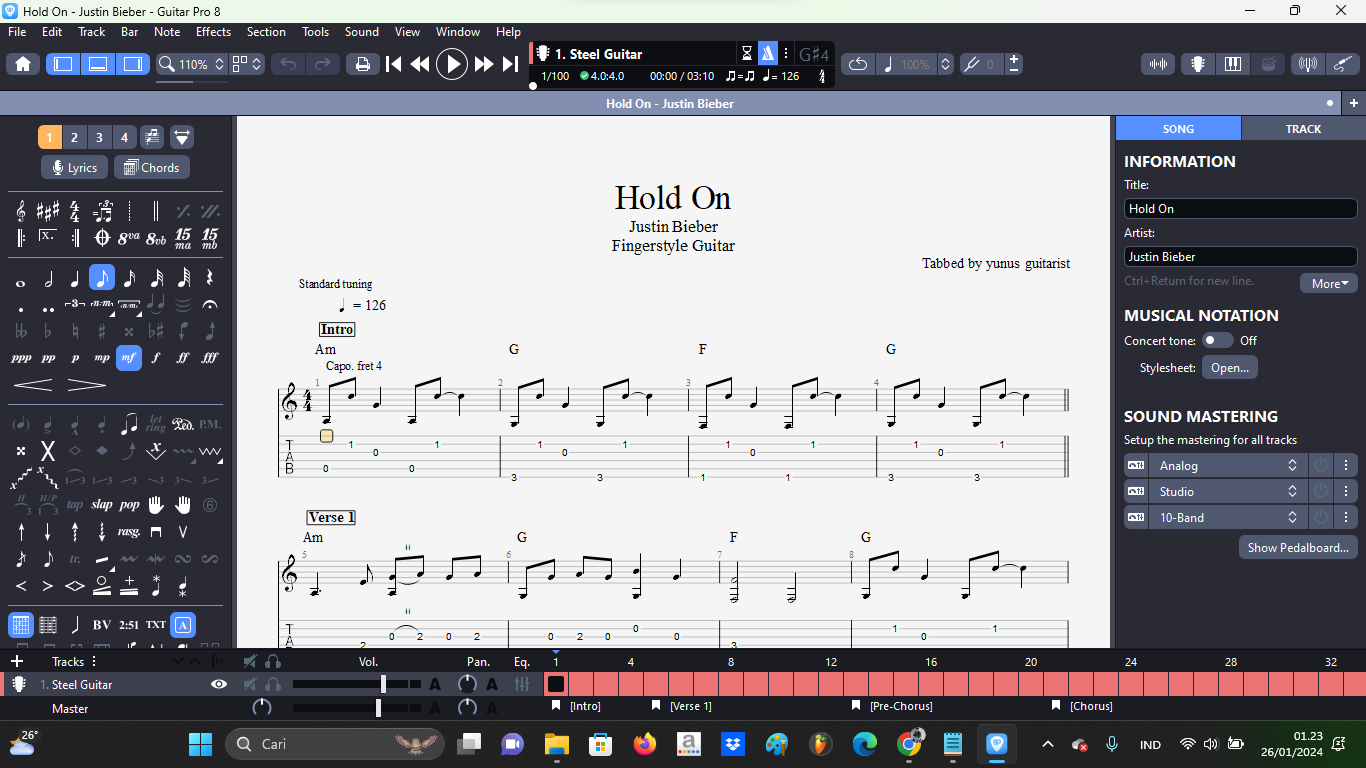
Task: Enable the 10-Band mastering power button
Action: [x=1320, y=517]
